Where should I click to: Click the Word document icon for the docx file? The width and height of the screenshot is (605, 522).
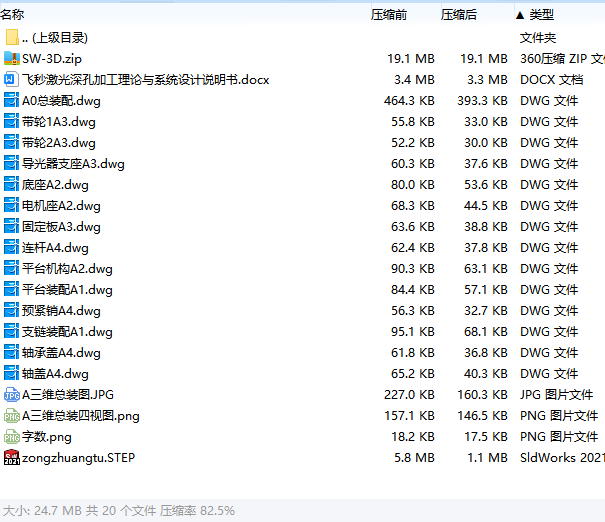[x=10, y=79]
